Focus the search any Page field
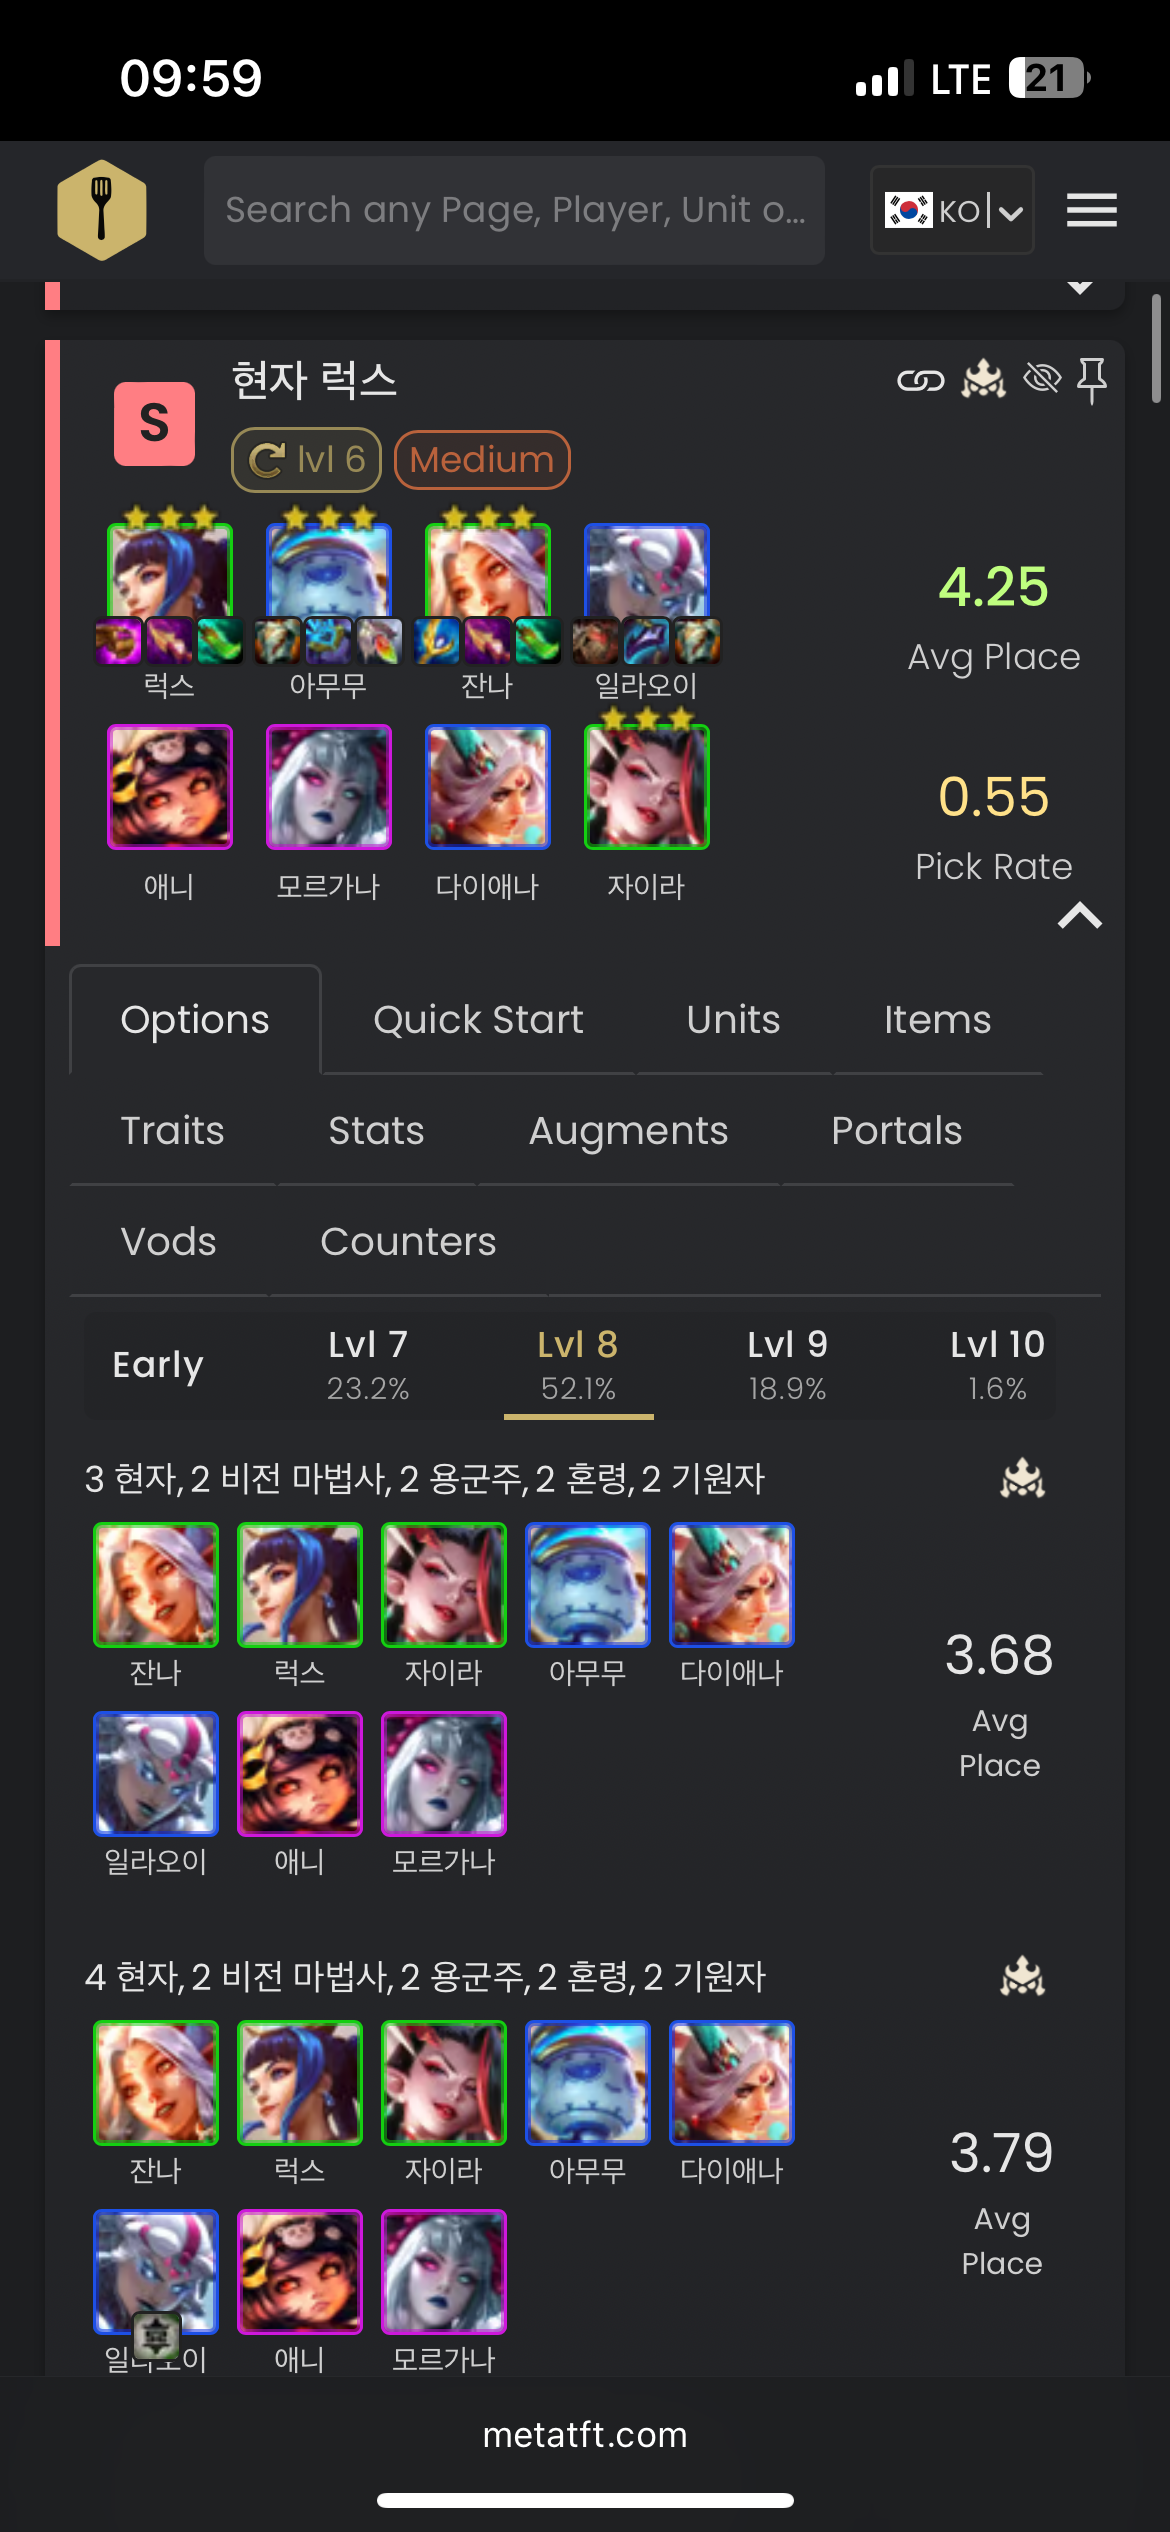The width and height of the screenshot is (1170, 2532). 514,210
